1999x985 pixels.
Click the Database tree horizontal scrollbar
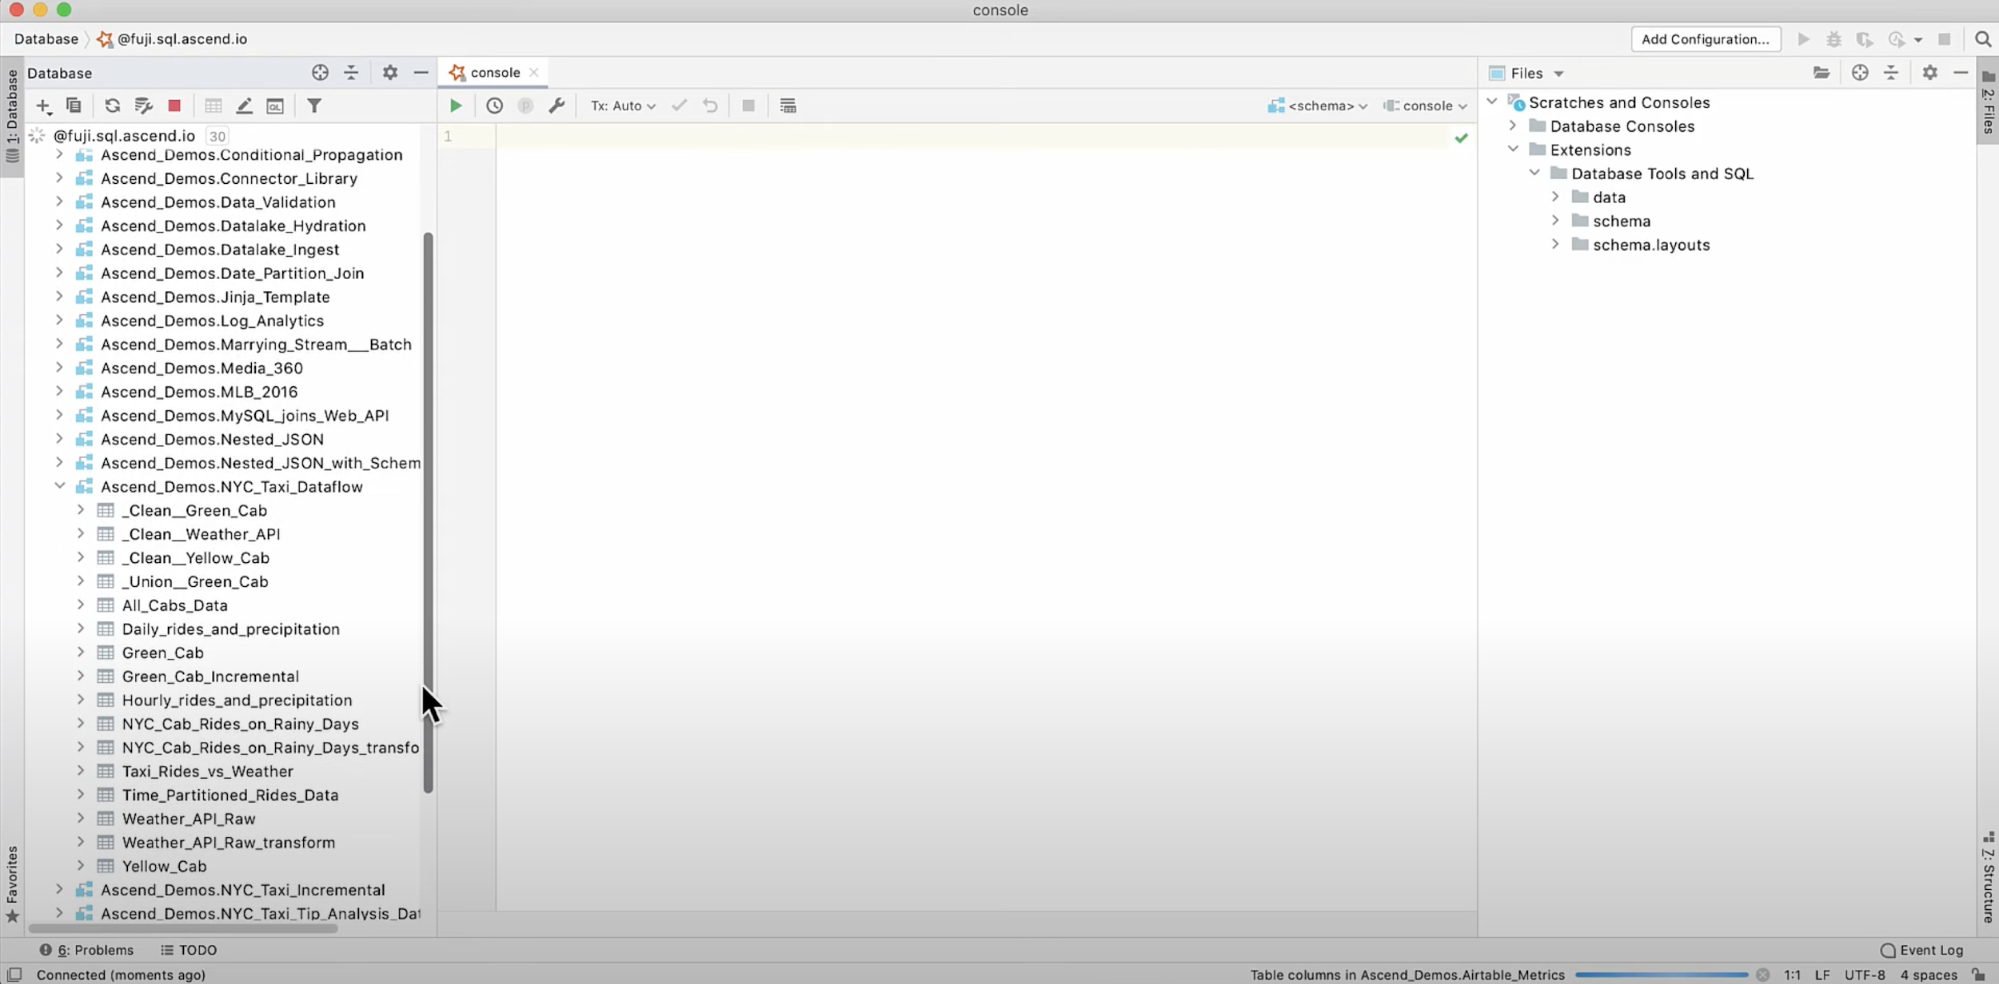click(x=183, y=929)
